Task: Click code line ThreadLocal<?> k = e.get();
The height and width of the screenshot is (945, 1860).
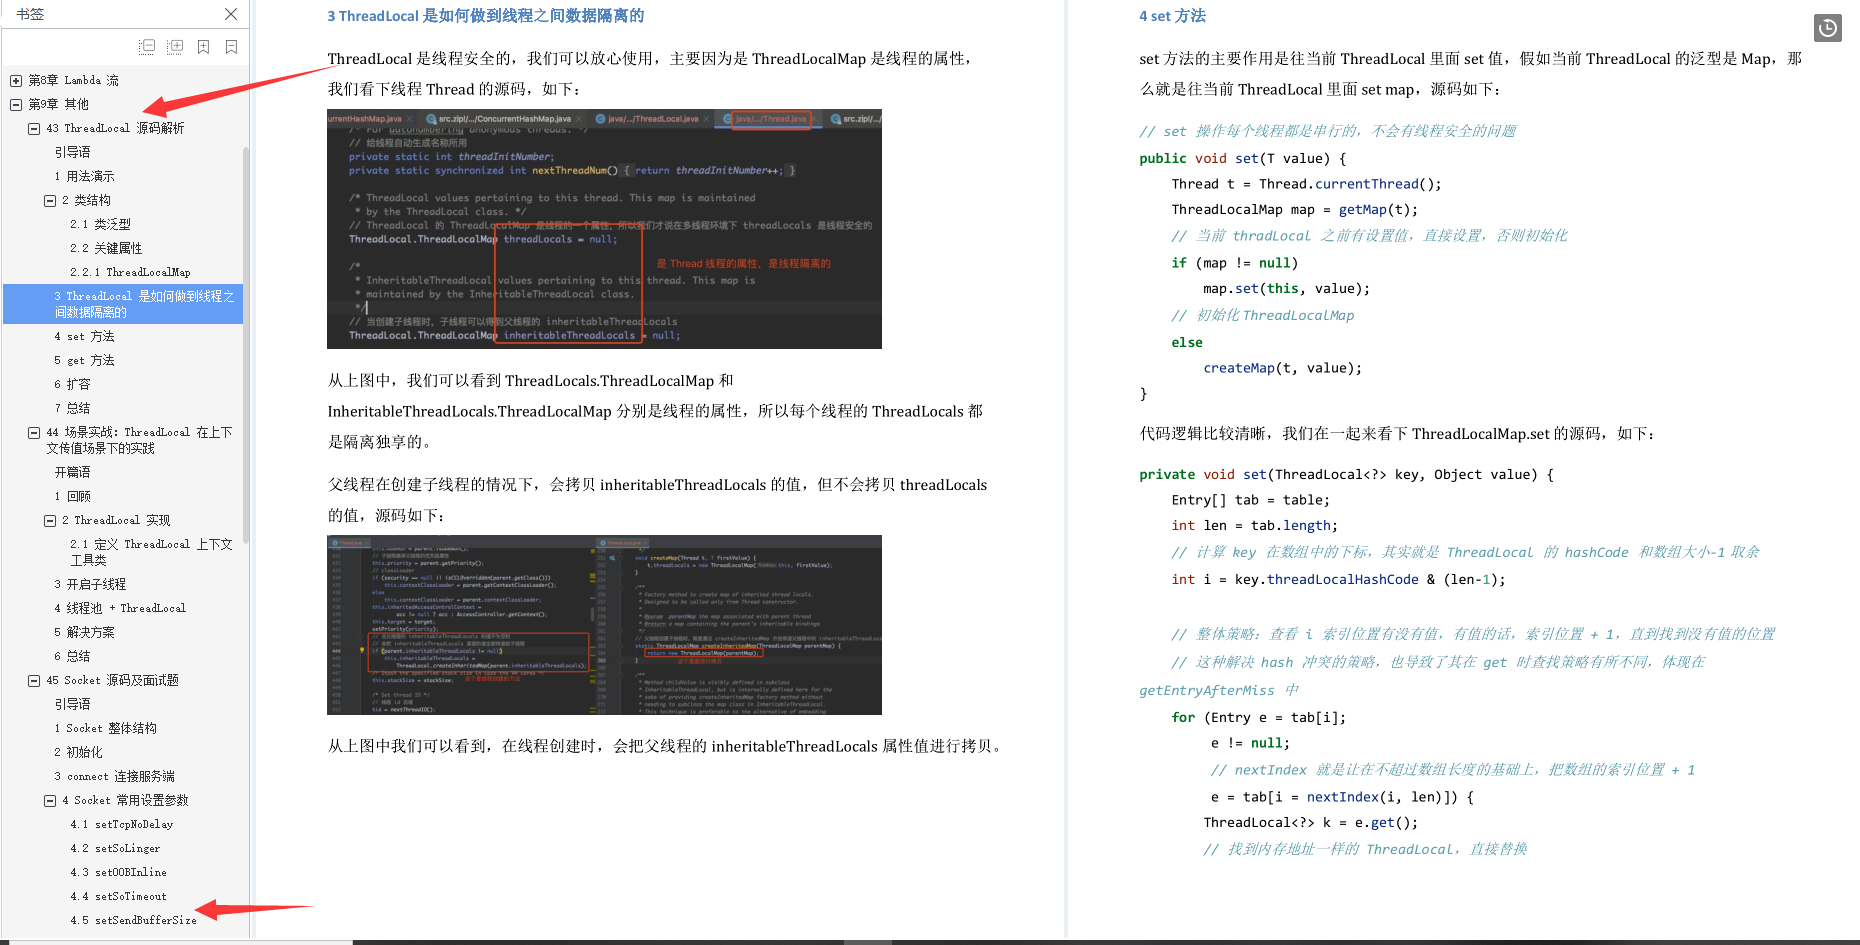Action: (x=1310, y=823)
